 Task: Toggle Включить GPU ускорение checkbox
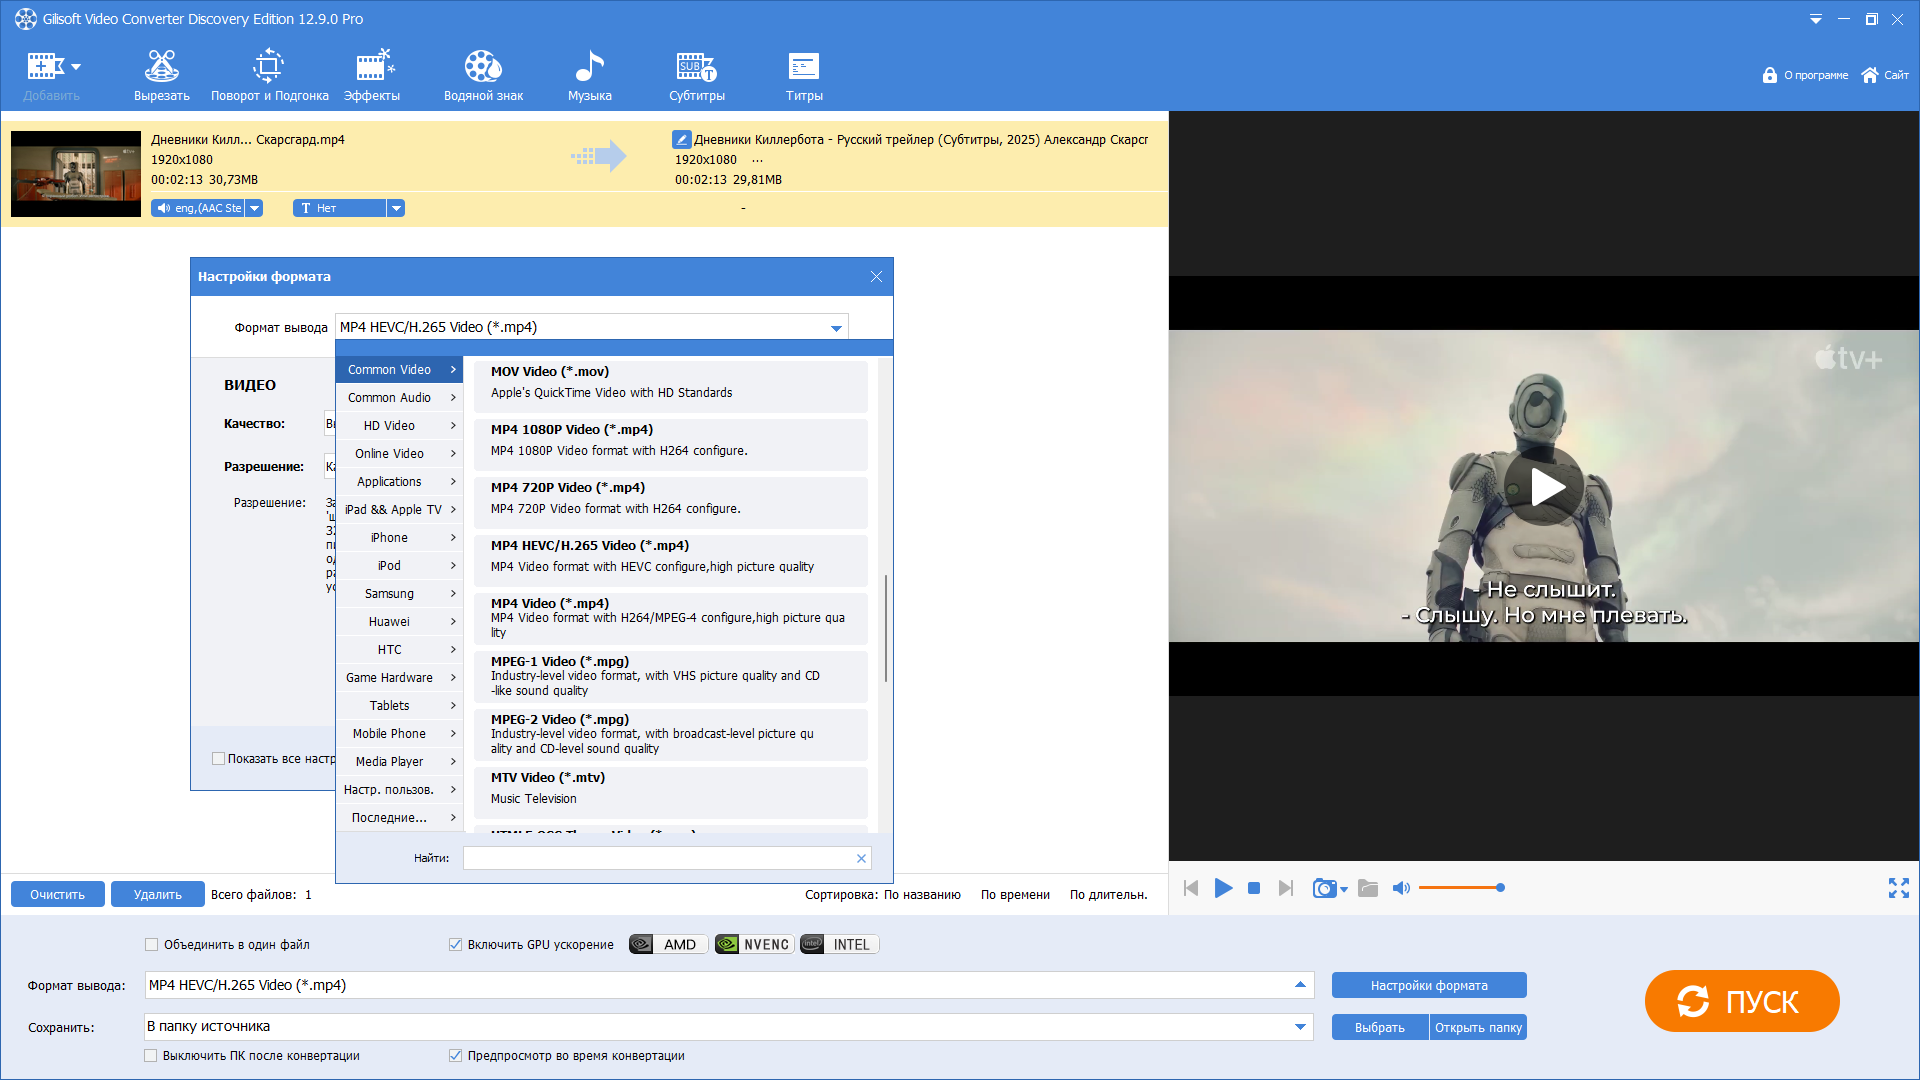pos(455,944)
